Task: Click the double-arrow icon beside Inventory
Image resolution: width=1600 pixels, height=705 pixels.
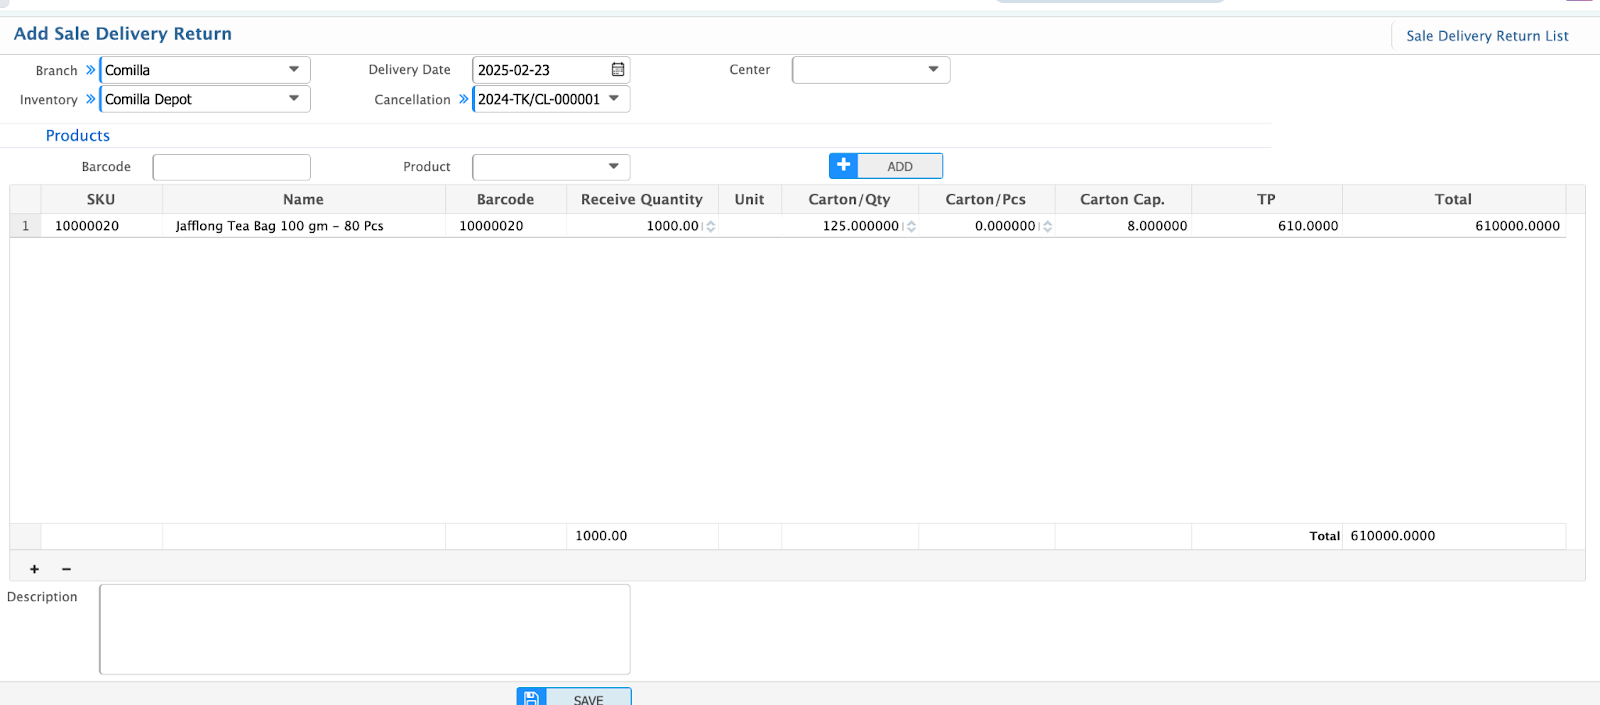Action: tap(90, 99)
